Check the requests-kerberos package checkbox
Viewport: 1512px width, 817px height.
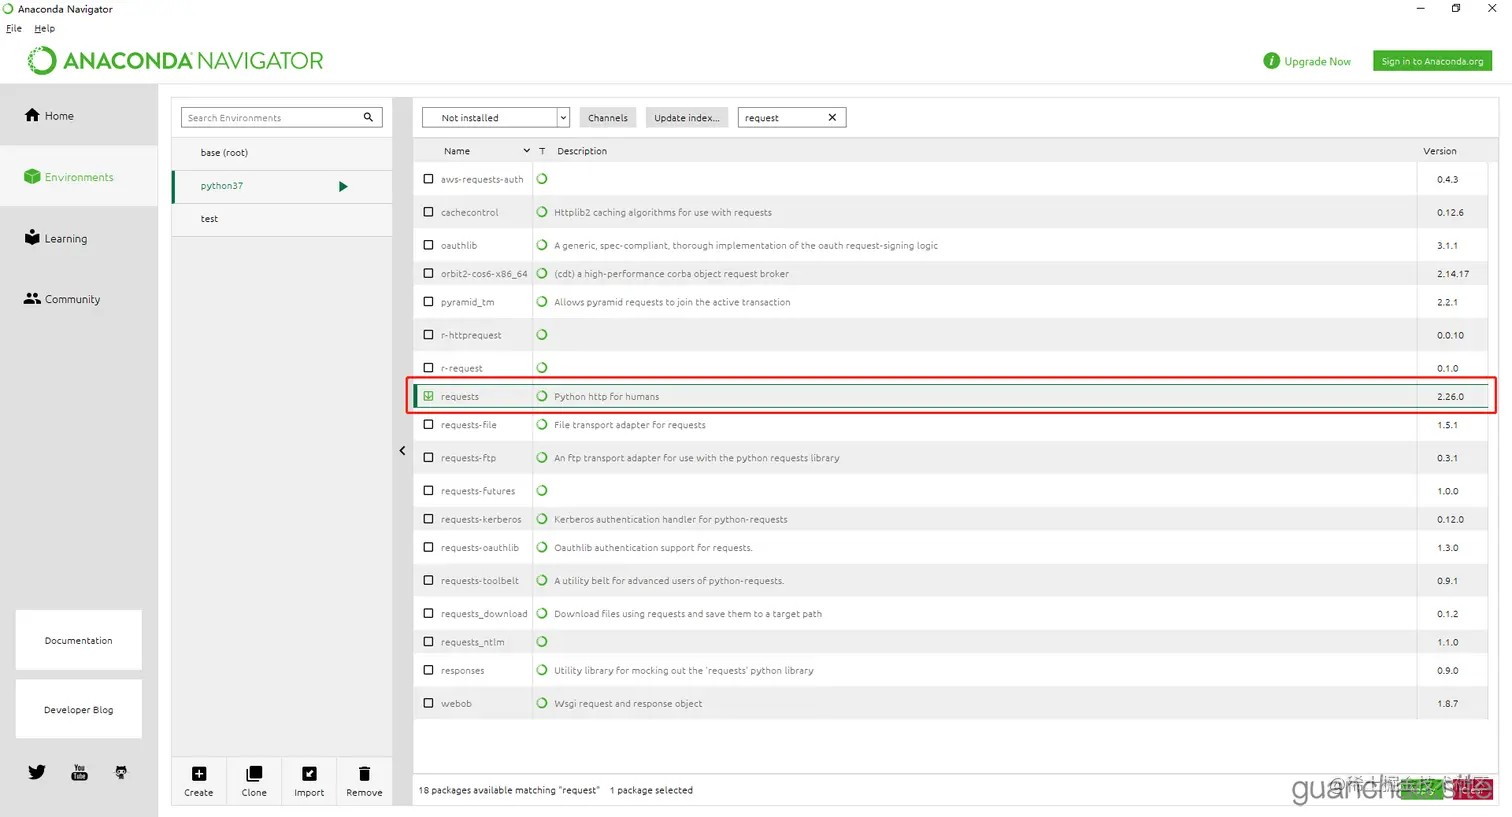tap(428, 519)
